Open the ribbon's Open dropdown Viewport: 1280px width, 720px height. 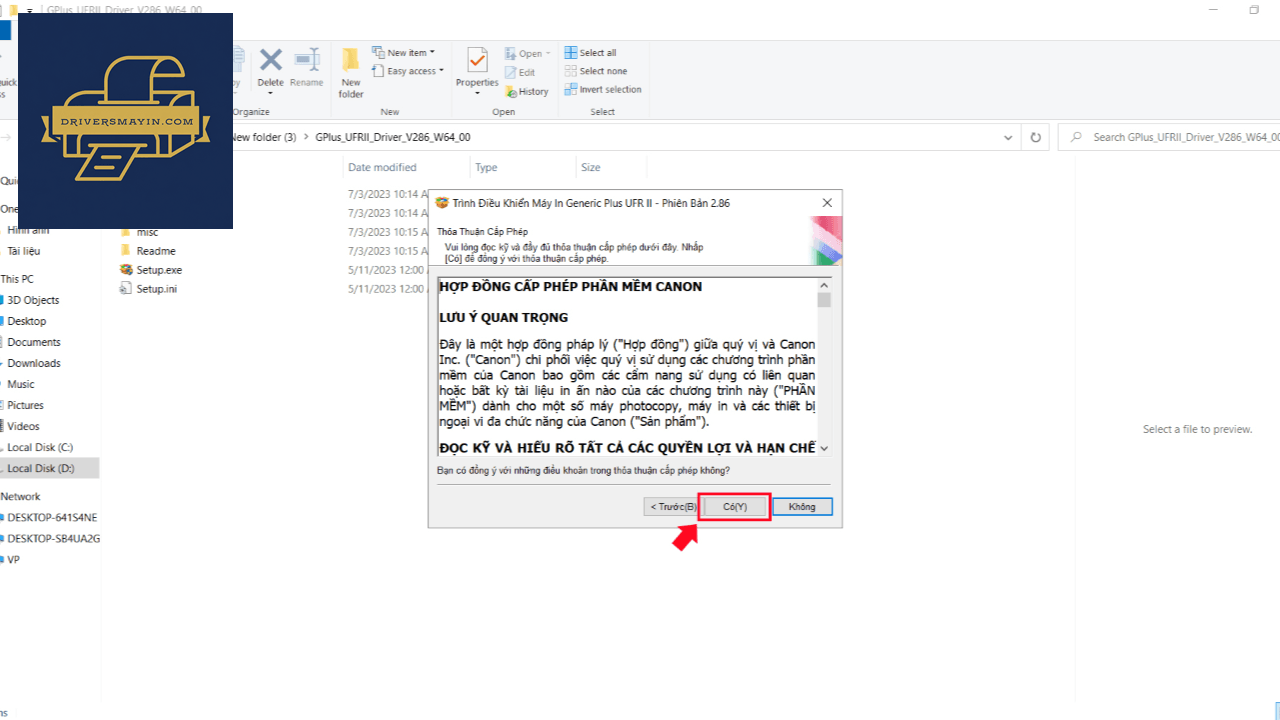[x=526, y=53]
